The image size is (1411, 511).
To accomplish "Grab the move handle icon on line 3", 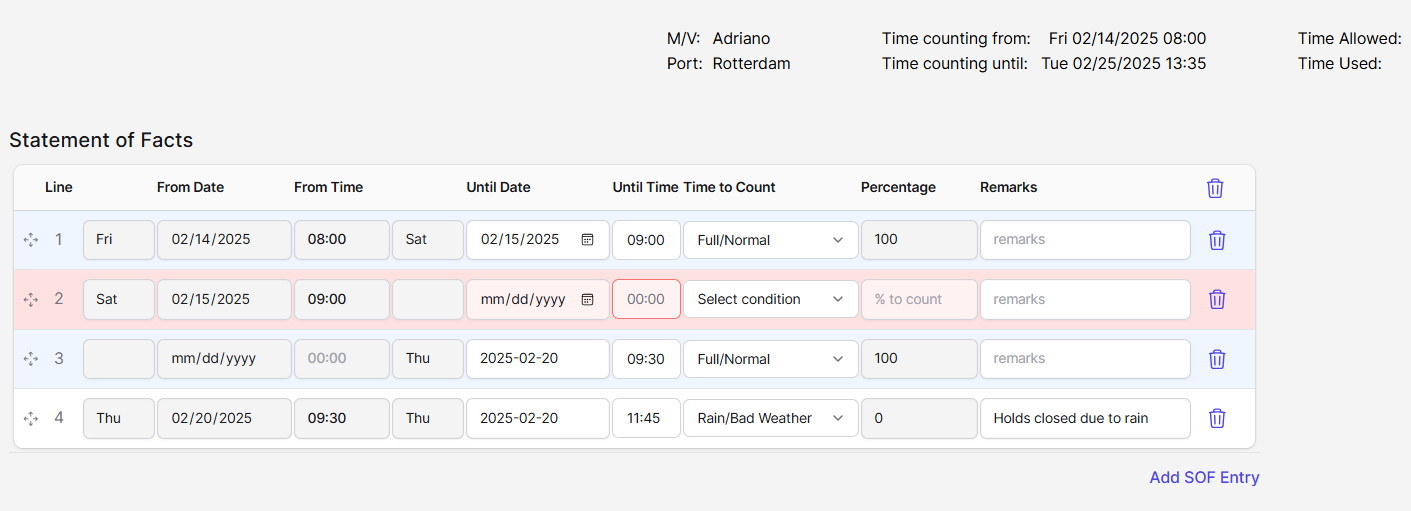I will coord(31,359).
